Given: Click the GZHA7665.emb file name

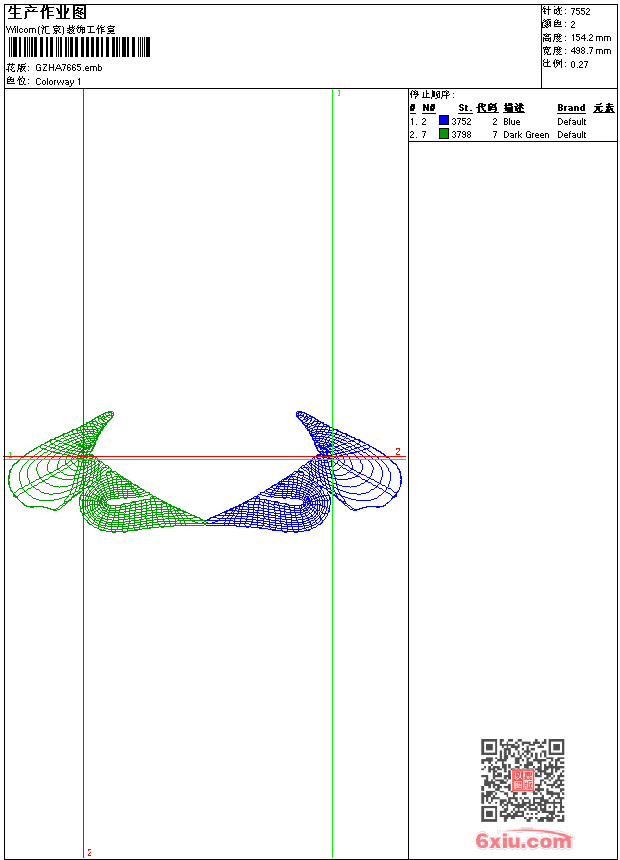Looking at the screenshot, I should [x=69, y=68].
